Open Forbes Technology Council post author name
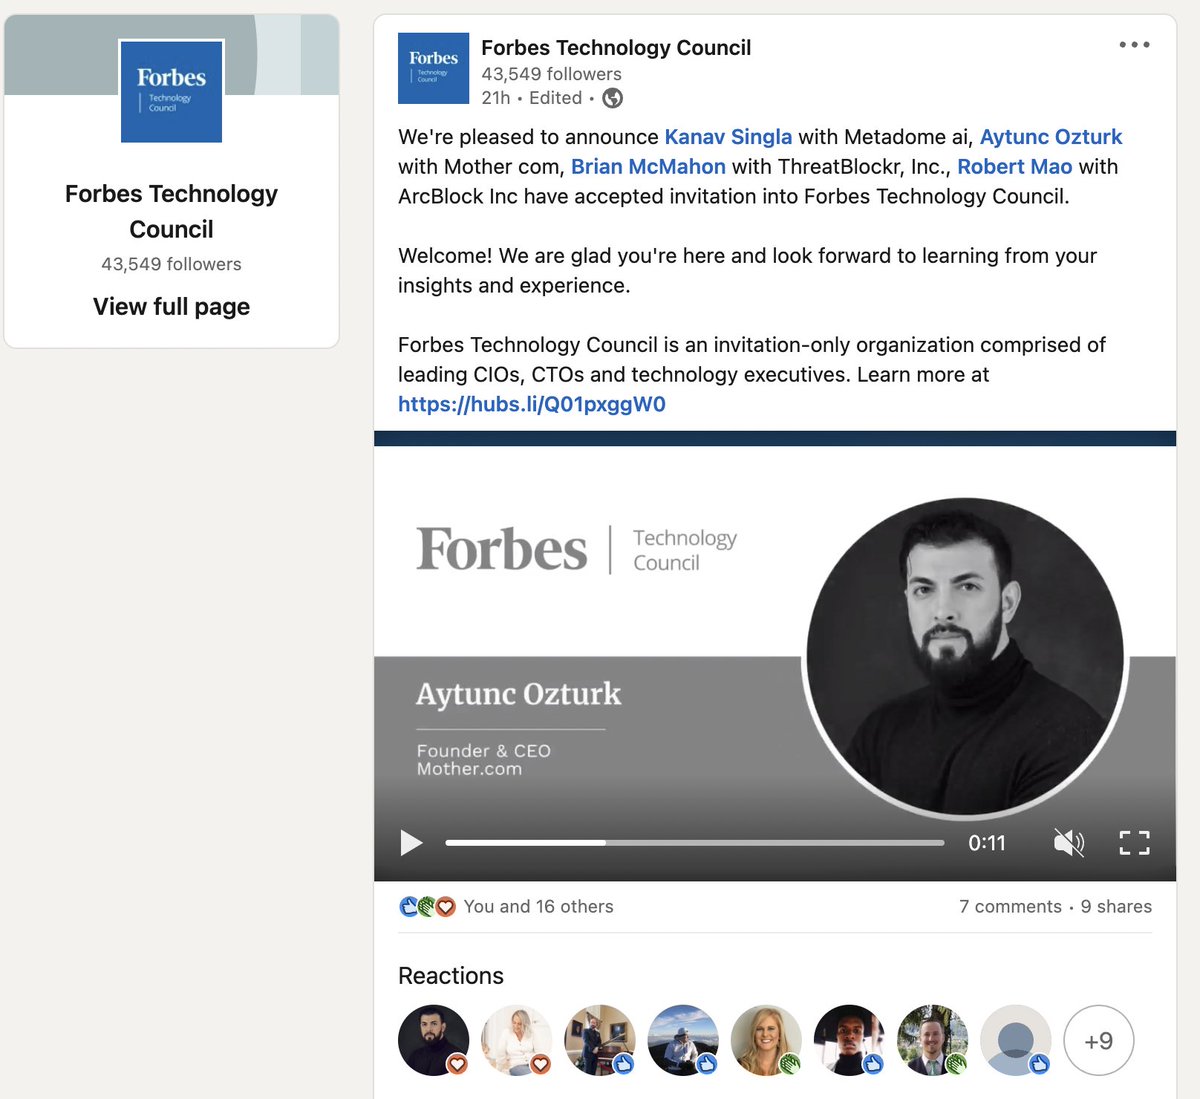 pos(616,48)
